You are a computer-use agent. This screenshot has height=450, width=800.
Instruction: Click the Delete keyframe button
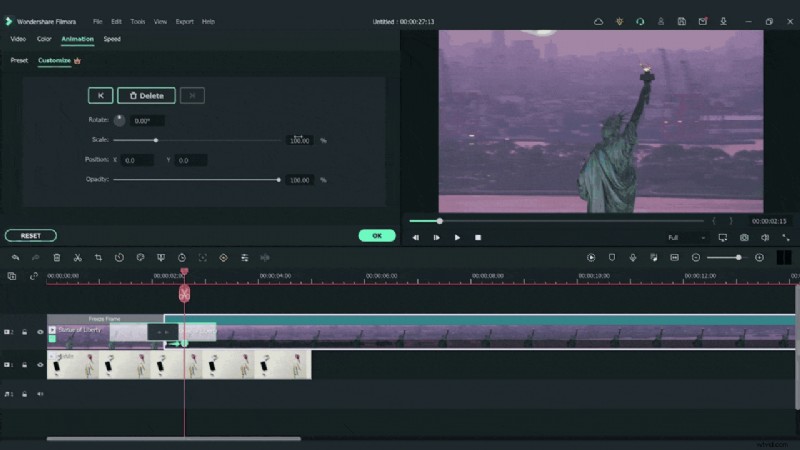click(146, 96)
